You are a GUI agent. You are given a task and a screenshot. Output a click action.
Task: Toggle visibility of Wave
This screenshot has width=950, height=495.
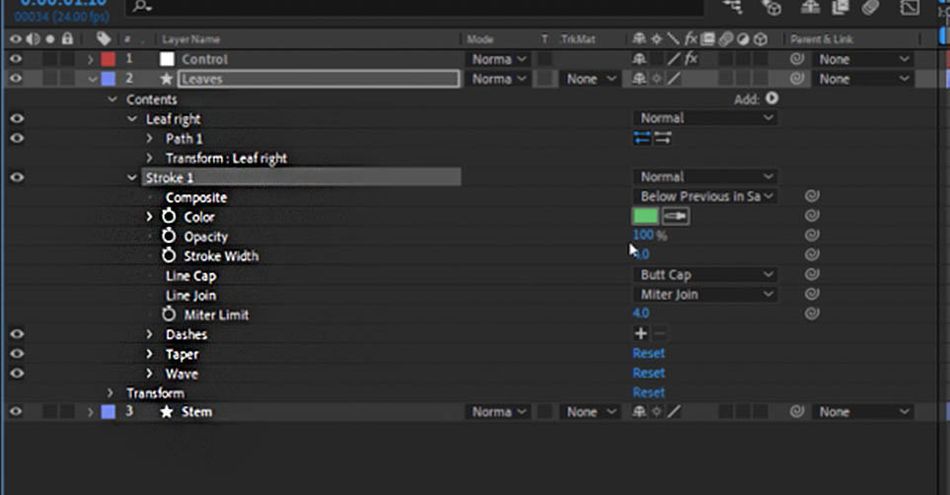click(x=16, y=373)
